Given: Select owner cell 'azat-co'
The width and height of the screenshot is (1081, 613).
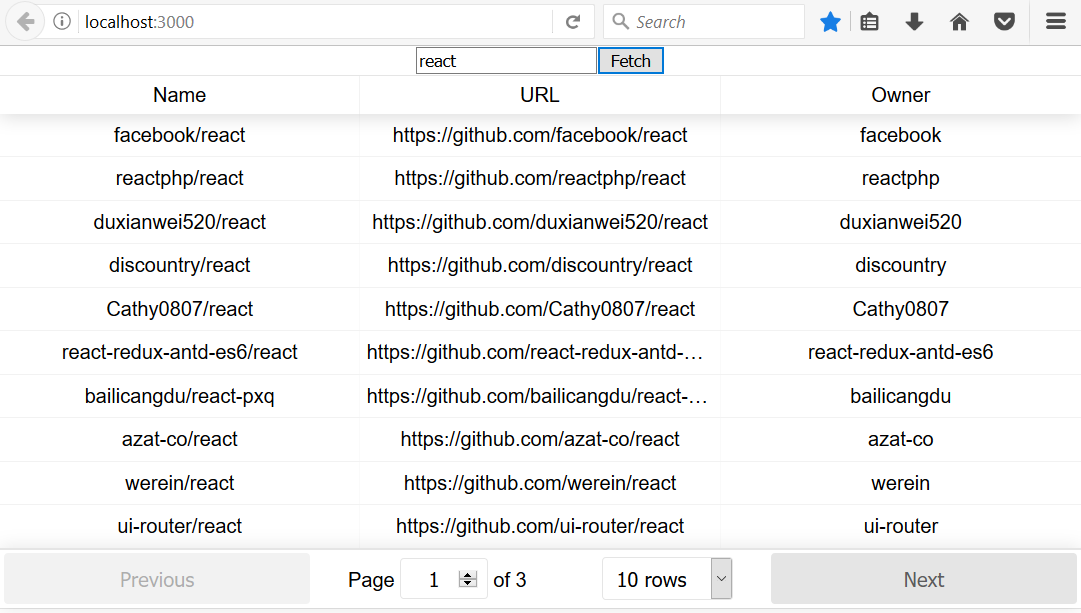Looking at the screenshot, I should click(x=900, y=439).
